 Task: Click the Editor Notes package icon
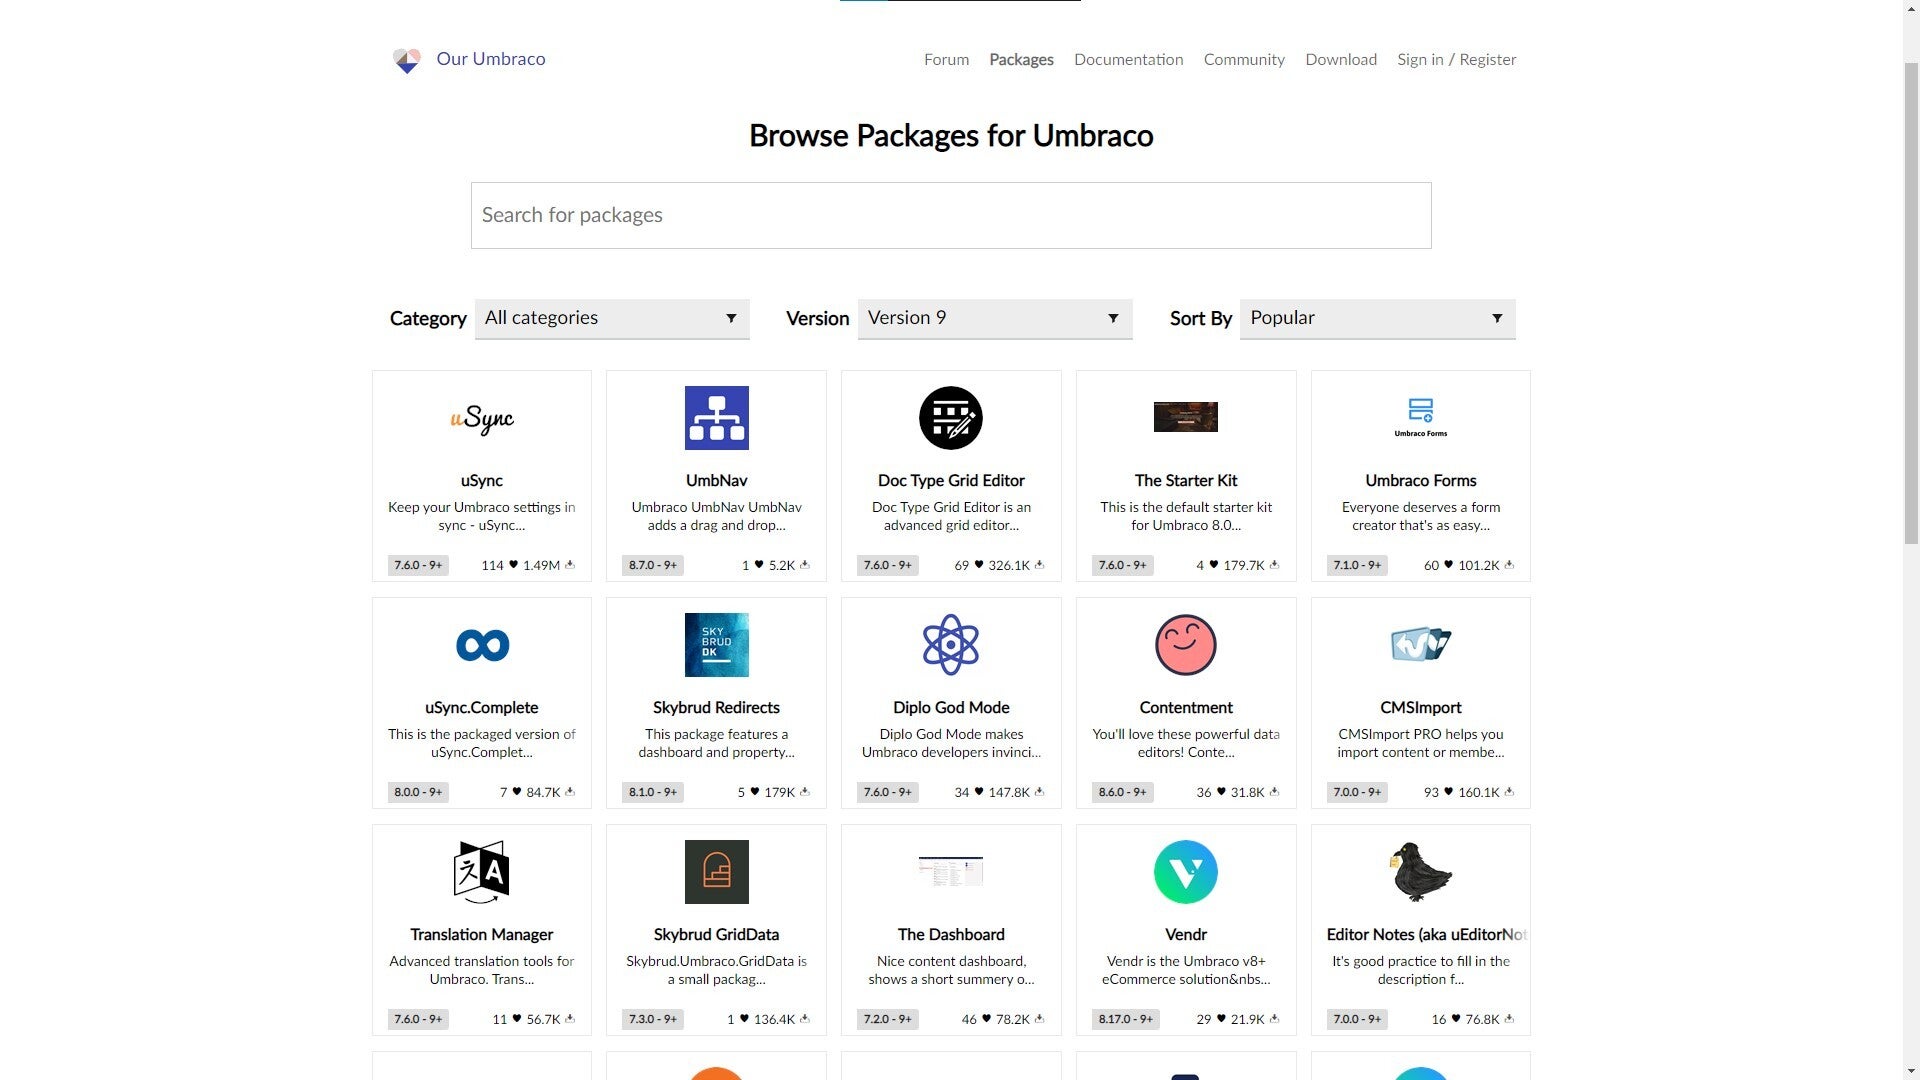(x=1420, y=872)
